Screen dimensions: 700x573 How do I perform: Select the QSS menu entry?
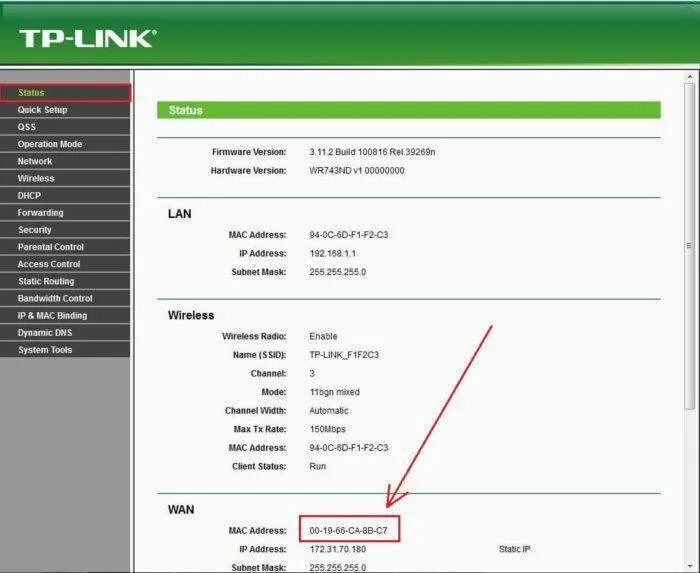[x=65, y=127]
